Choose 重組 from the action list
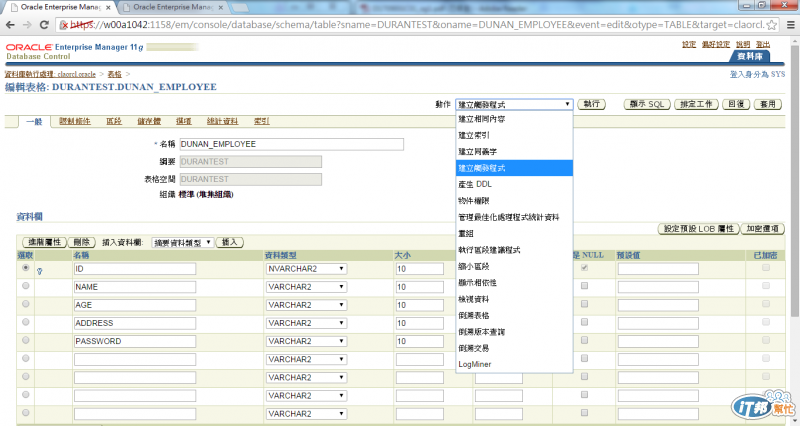Screen dimensions: 800x426 point(514,233)
